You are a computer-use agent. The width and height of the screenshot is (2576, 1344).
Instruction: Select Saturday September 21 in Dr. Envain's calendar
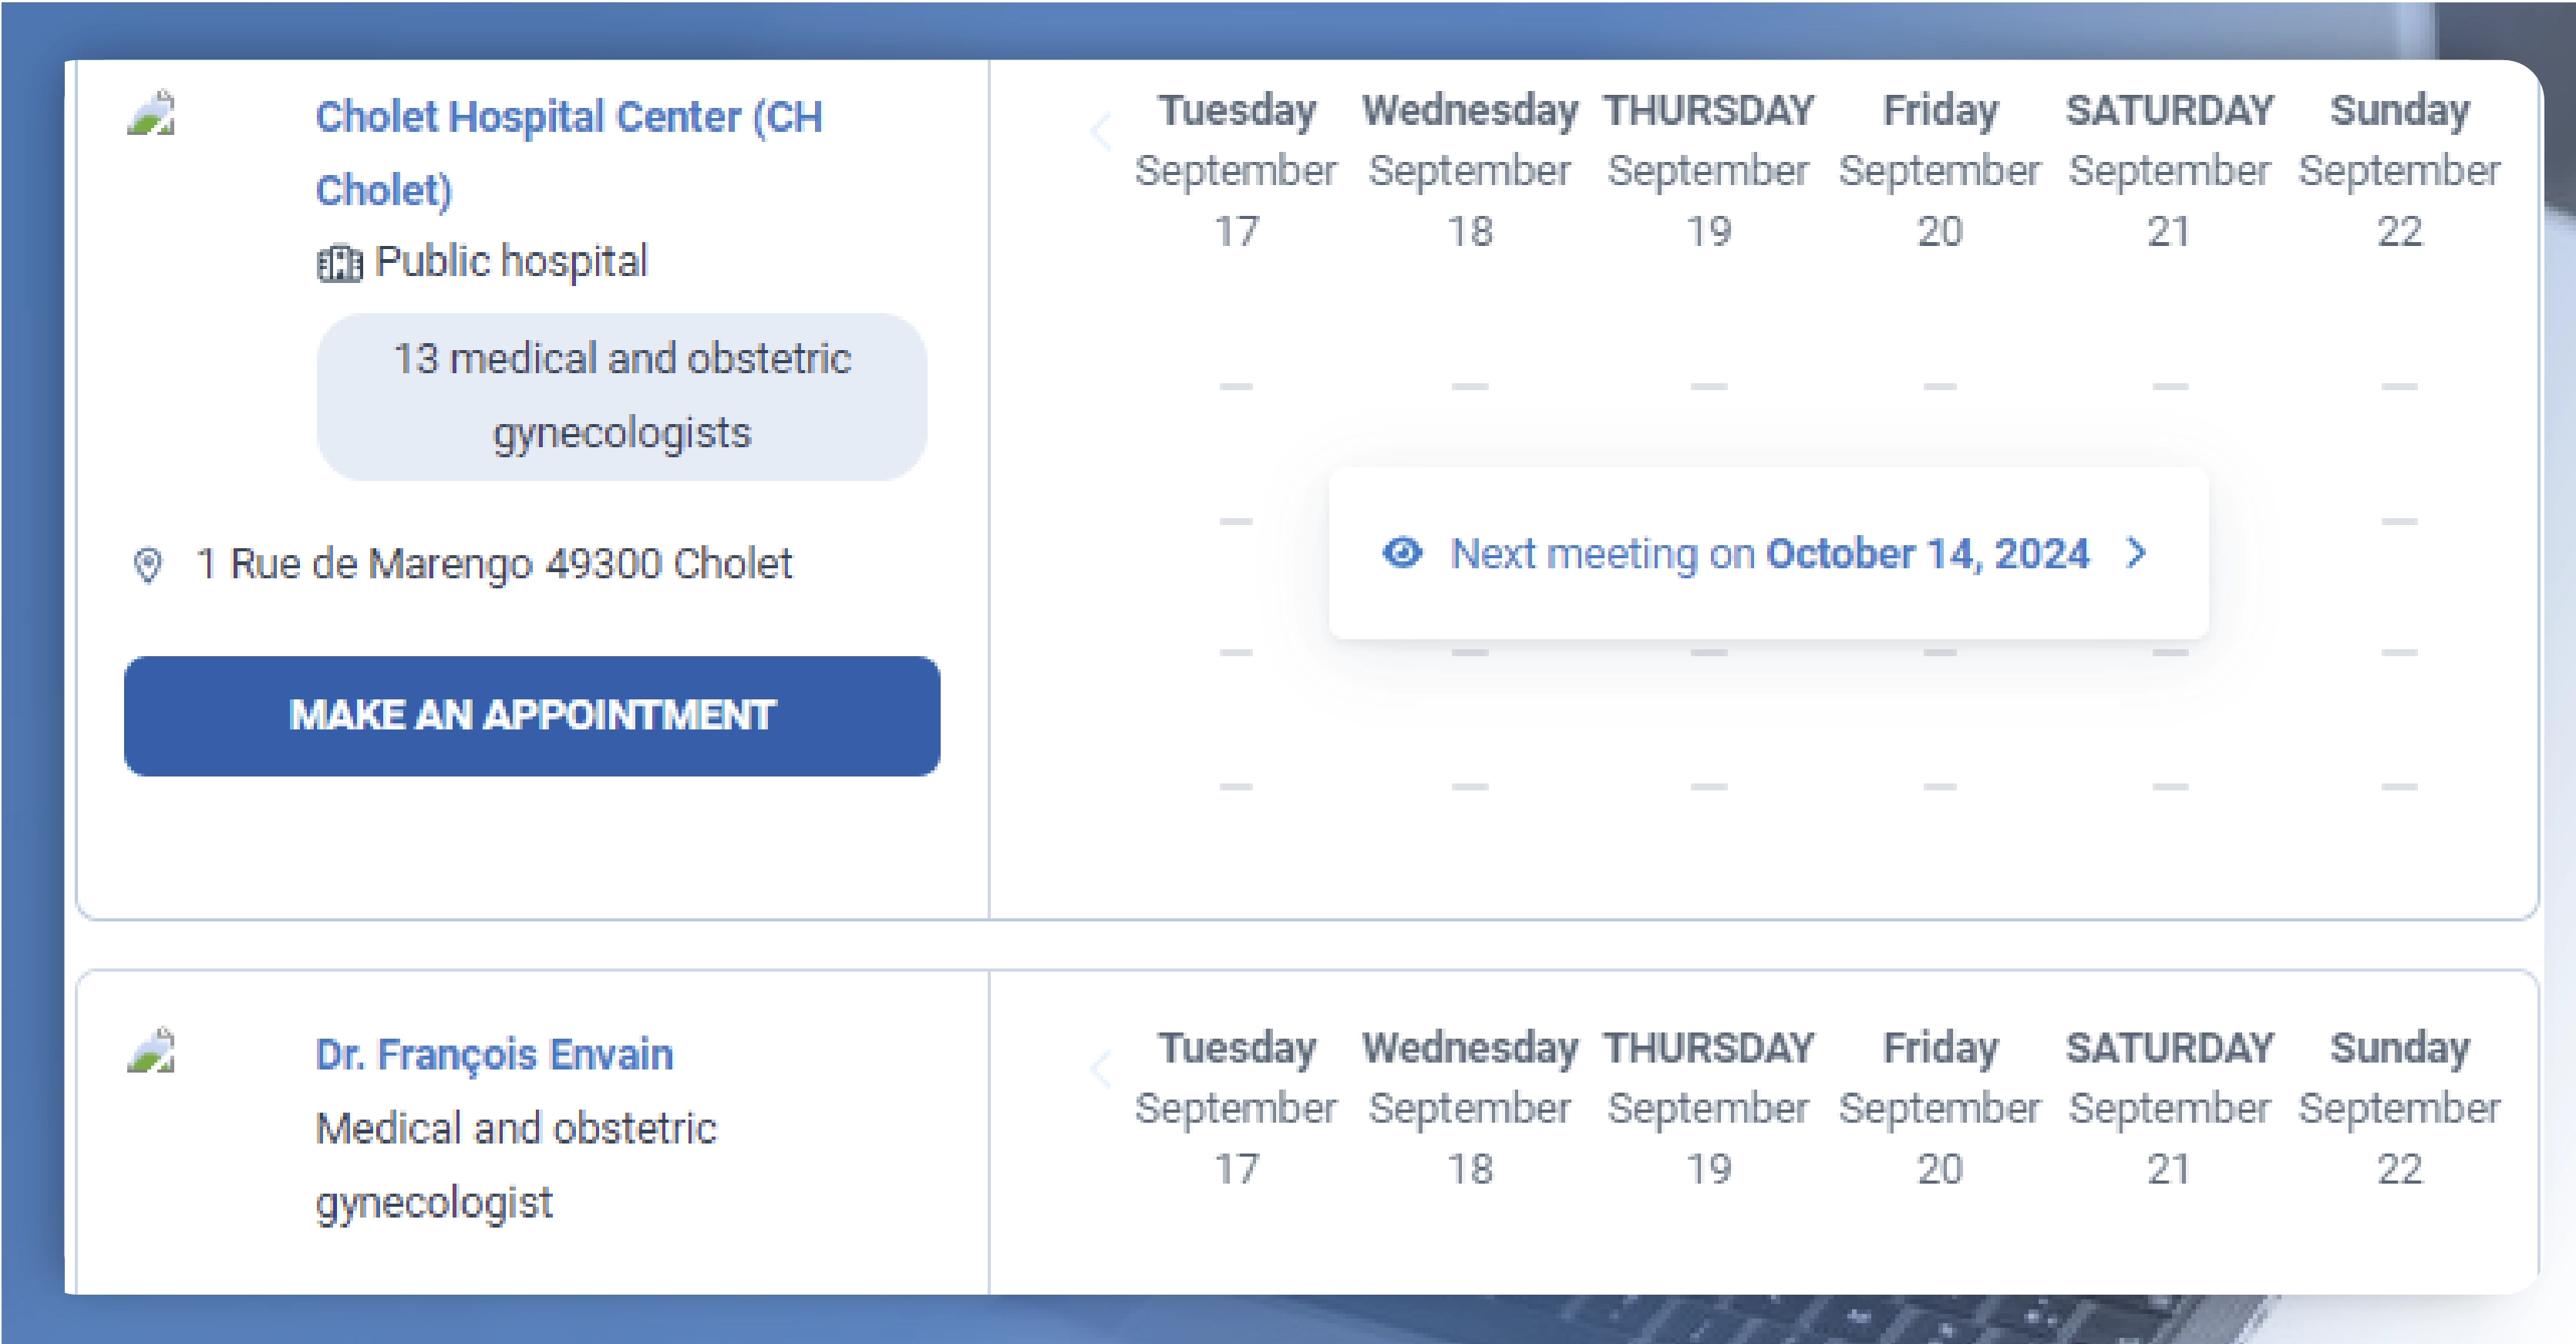click(2169, 1108)
